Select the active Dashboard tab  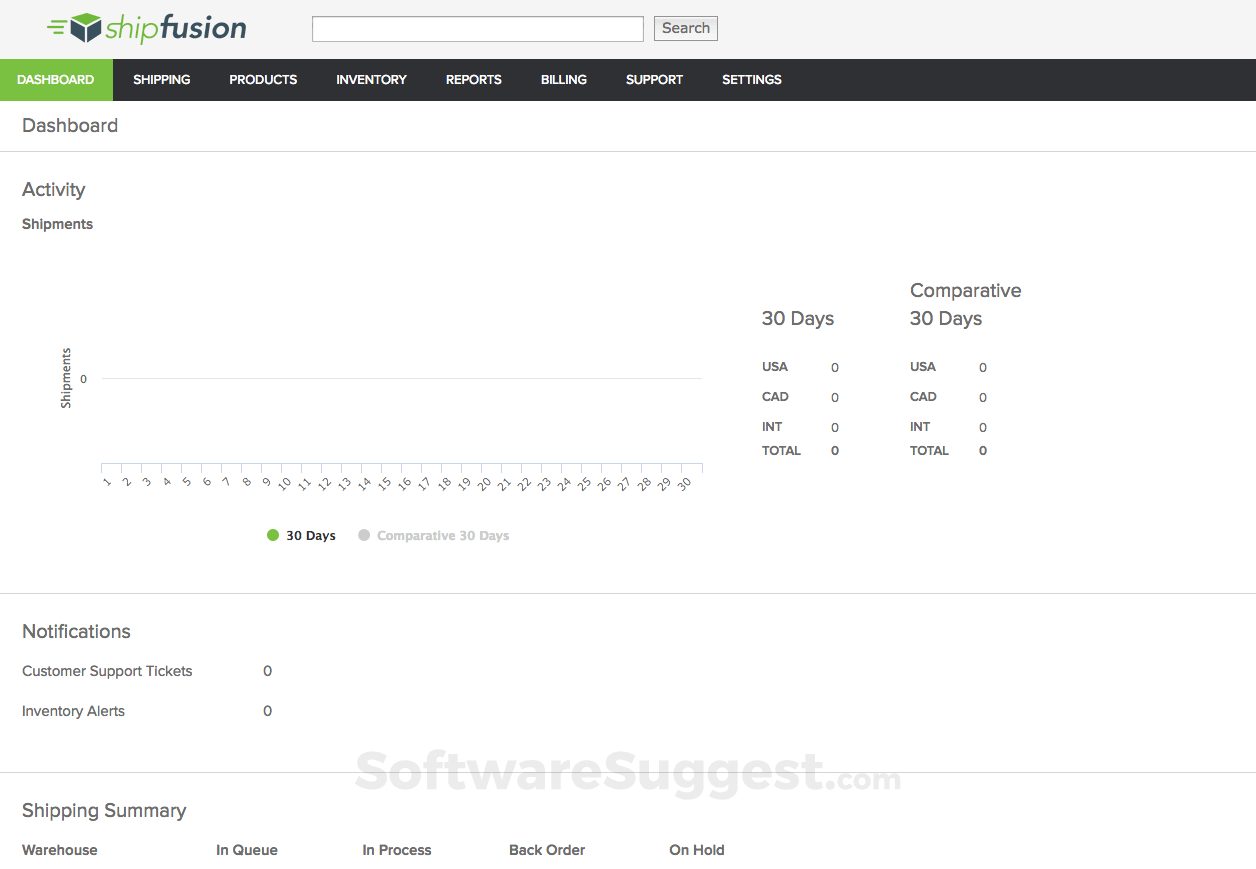tap(56, 79)
